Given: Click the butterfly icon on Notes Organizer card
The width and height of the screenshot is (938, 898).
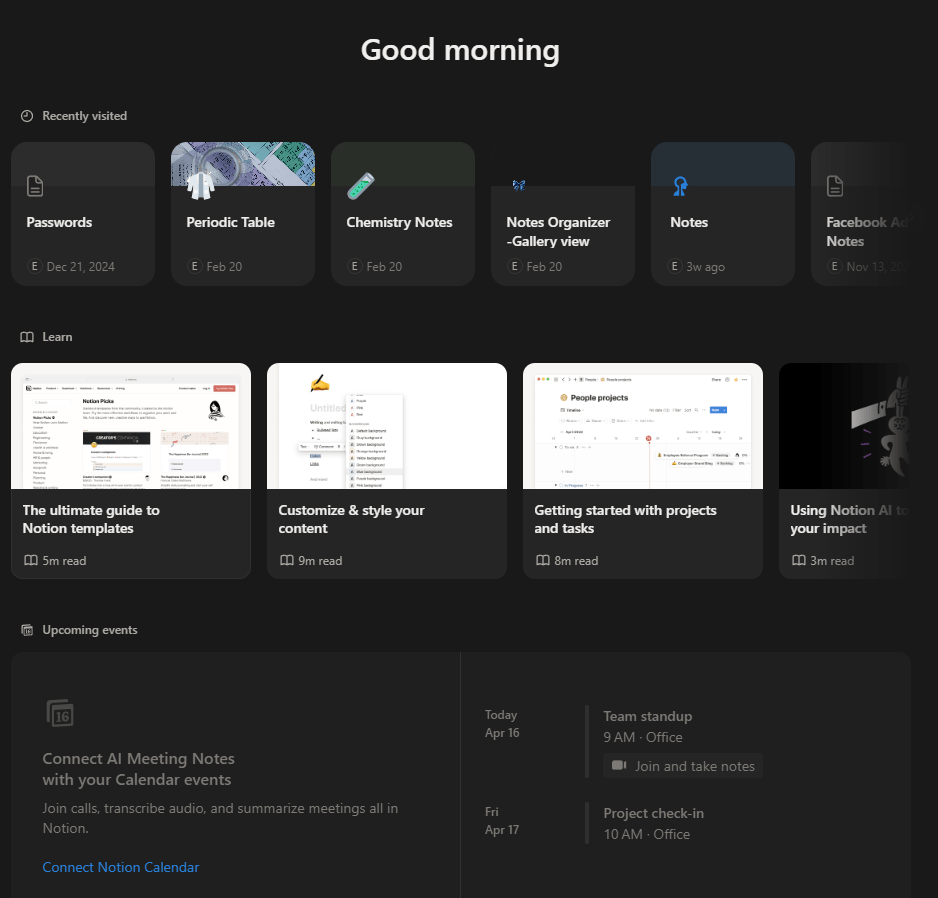Looking at the screenshot, I should pyautogui.click(x=519, y=185).
